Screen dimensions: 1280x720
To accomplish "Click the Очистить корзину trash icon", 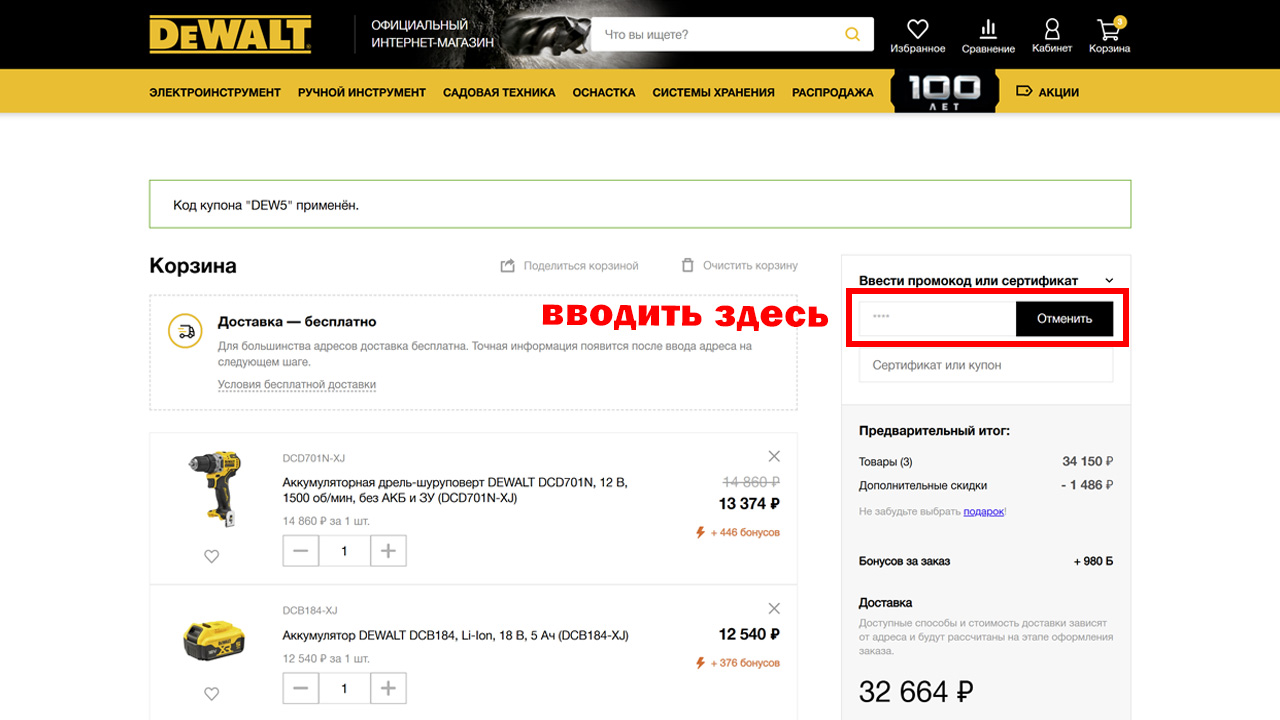I will click(x=688, y=265).
